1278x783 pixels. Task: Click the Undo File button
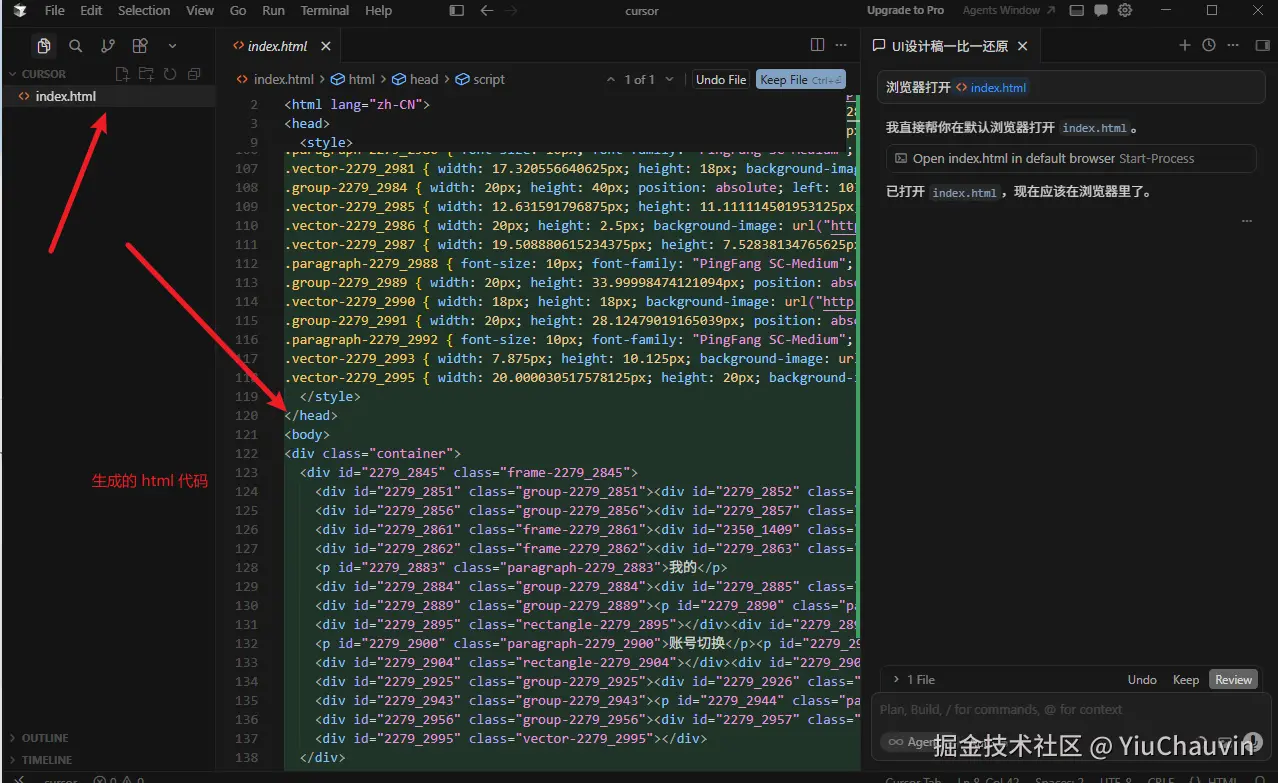click(x=721, y=79)
